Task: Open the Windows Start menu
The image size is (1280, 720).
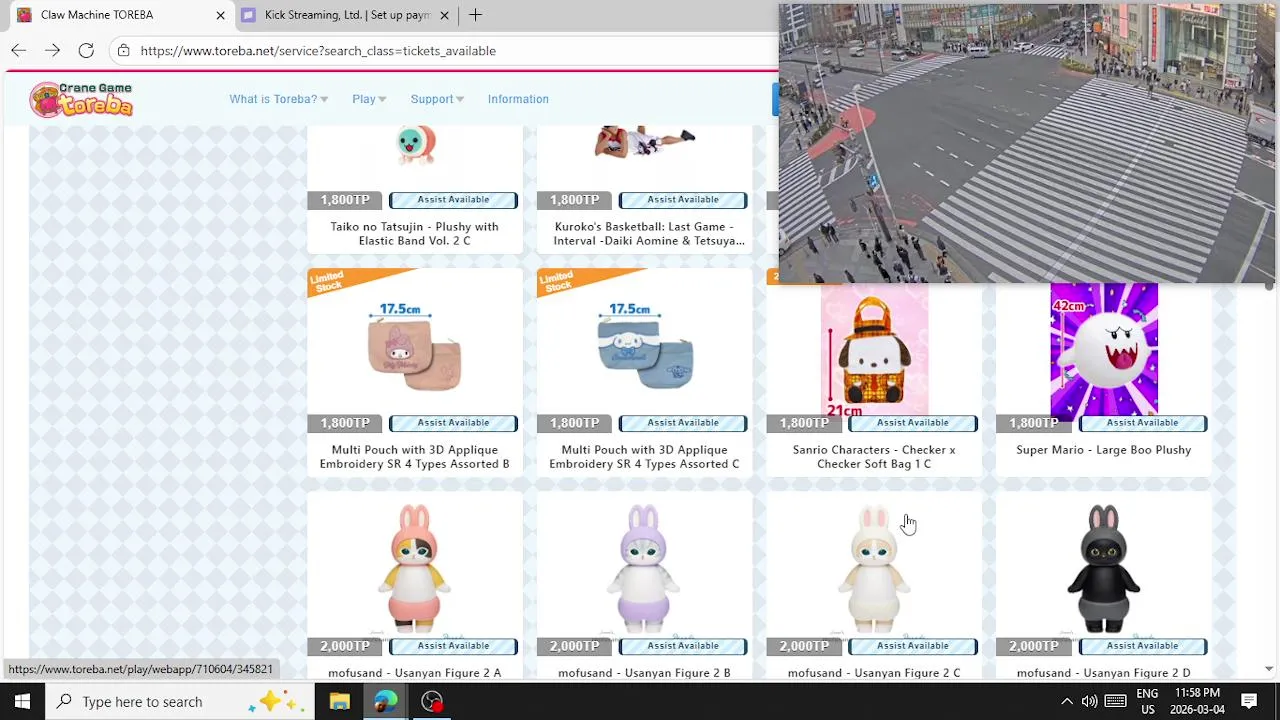Action: click(22, 701)
